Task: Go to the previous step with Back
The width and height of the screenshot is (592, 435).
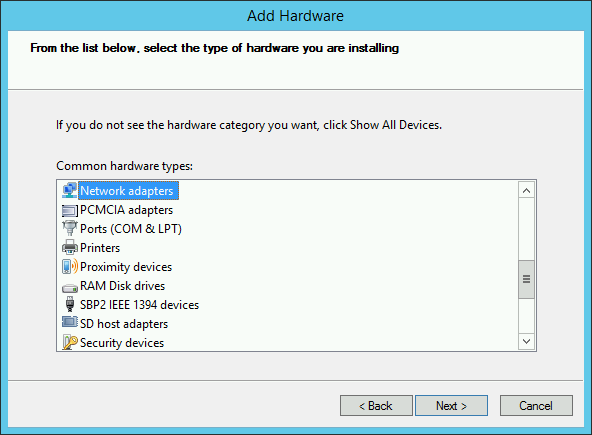Action: 376,406
